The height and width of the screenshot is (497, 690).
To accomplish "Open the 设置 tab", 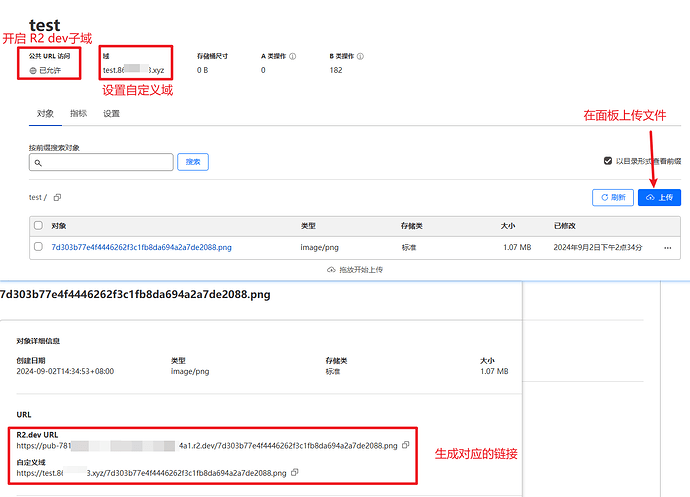I will (x=111, y=114).
